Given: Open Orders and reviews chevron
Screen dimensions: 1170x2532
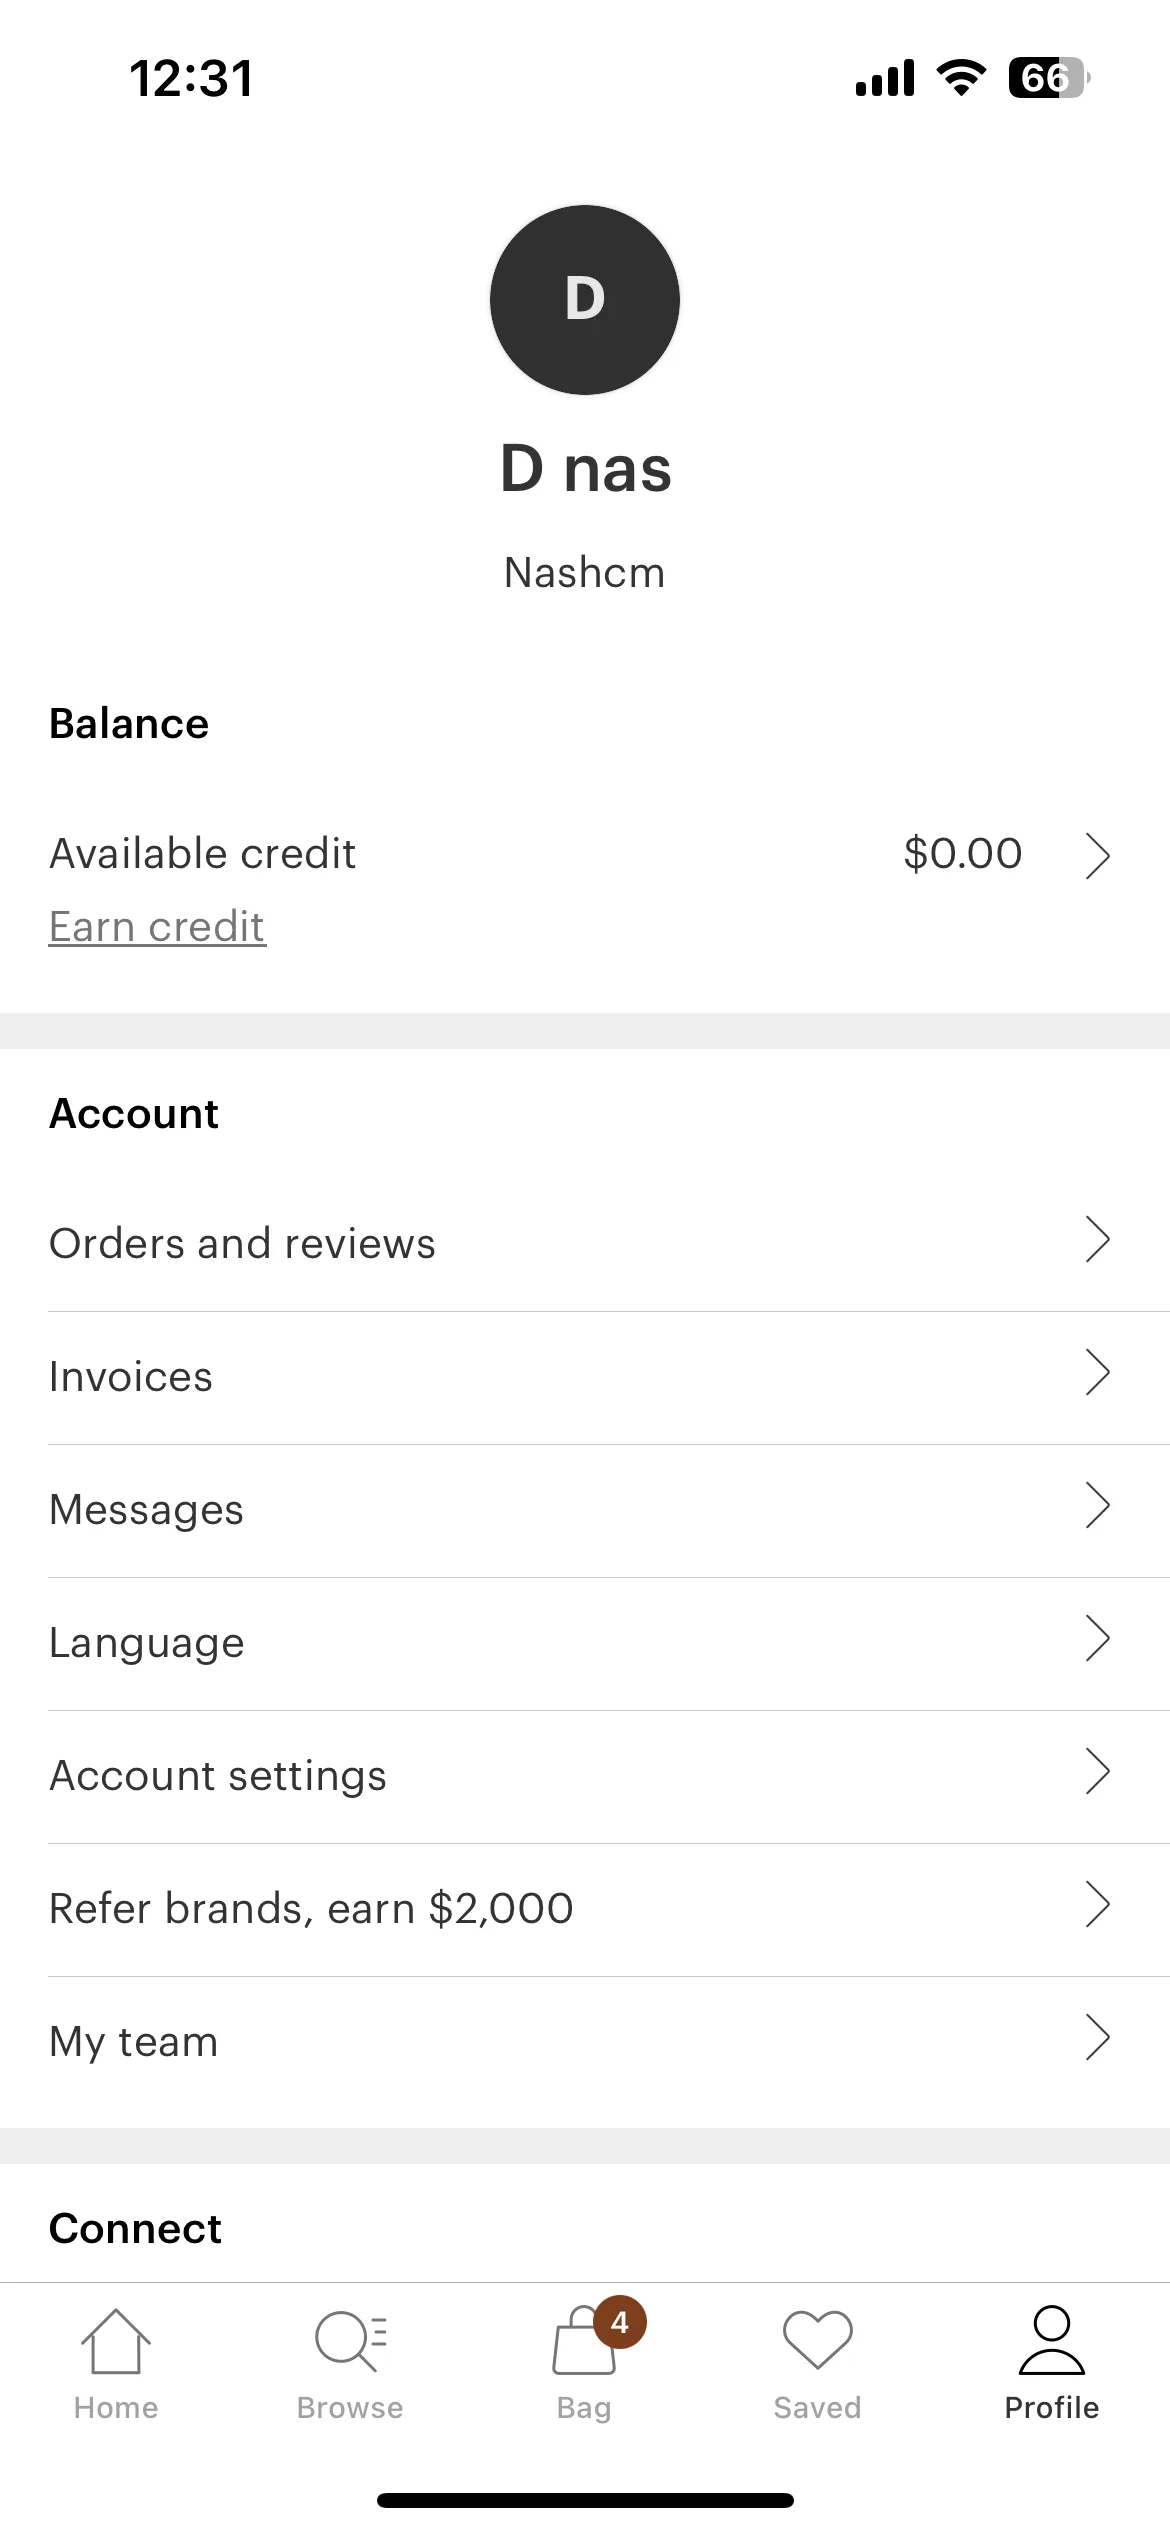Looking at the screenshot, I should coord(1098,1240).
